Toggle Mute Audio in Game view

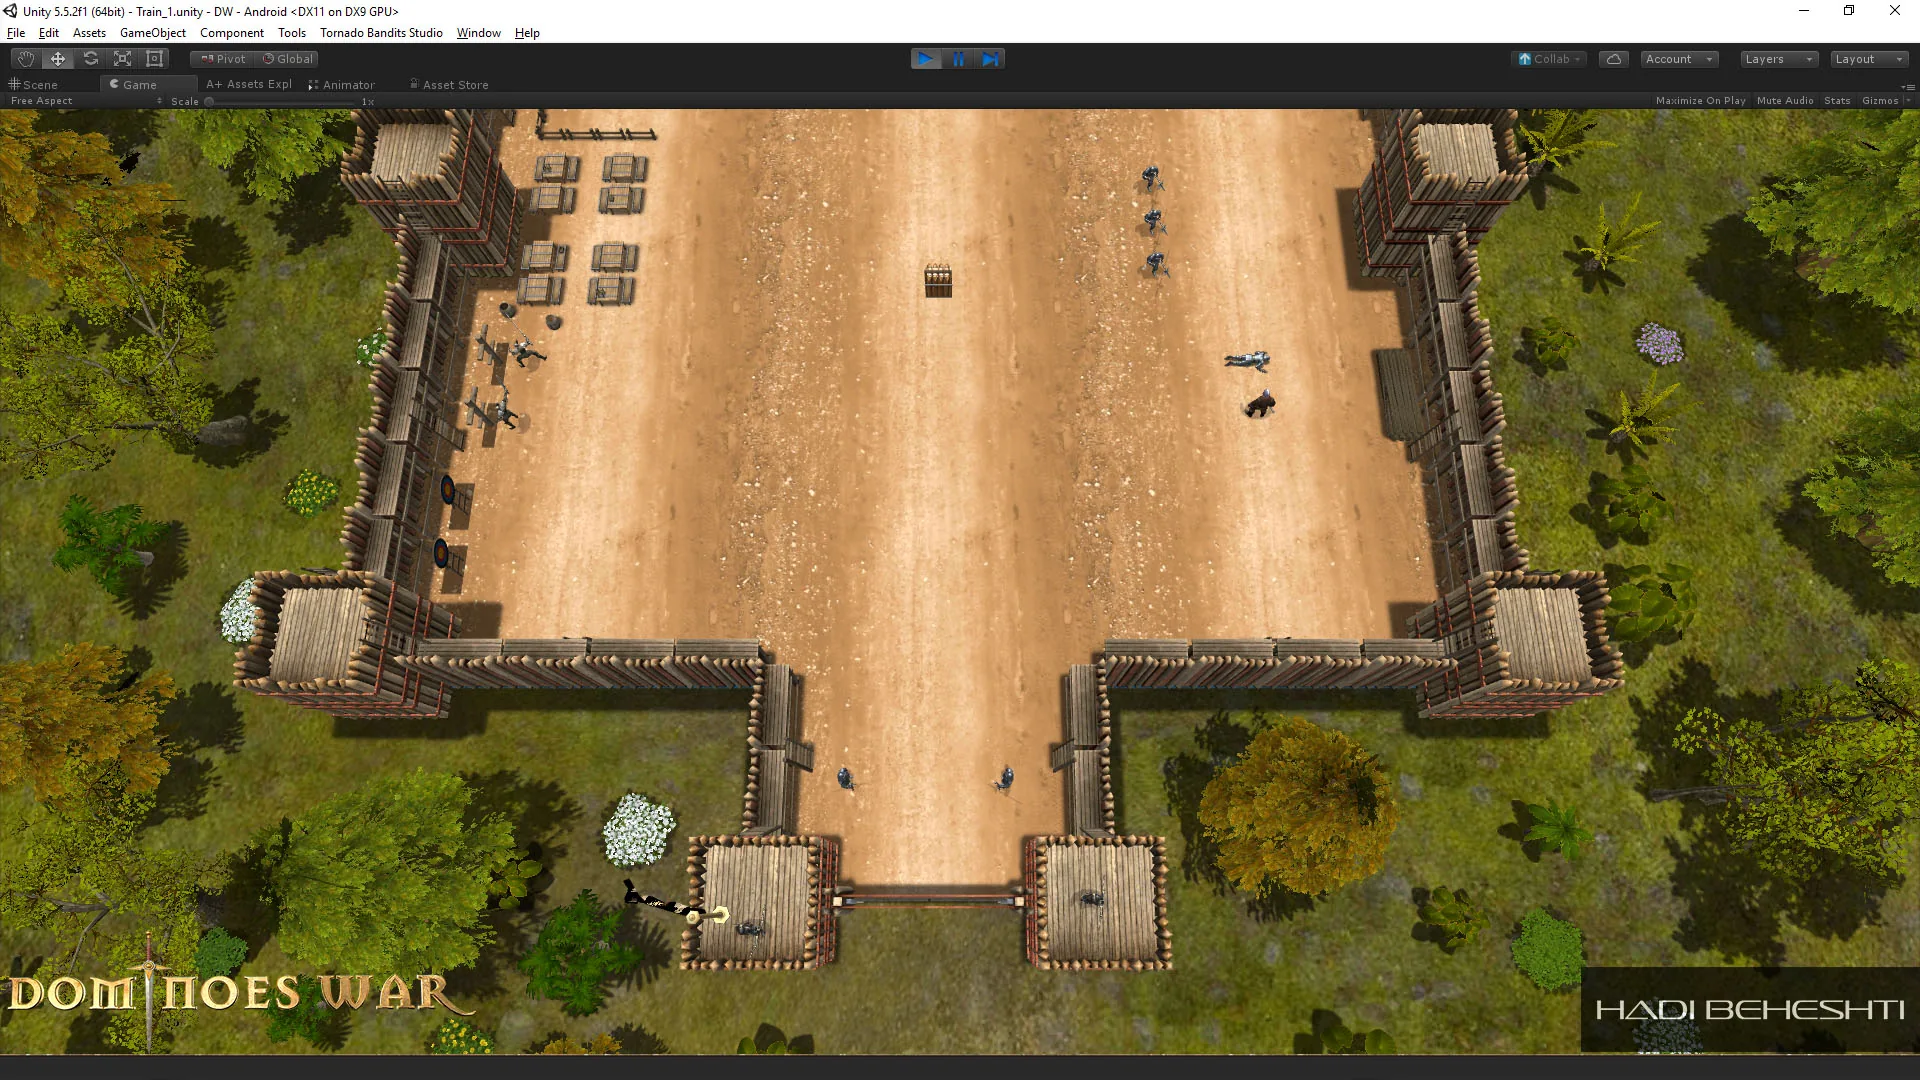(x=1785, y=101)
